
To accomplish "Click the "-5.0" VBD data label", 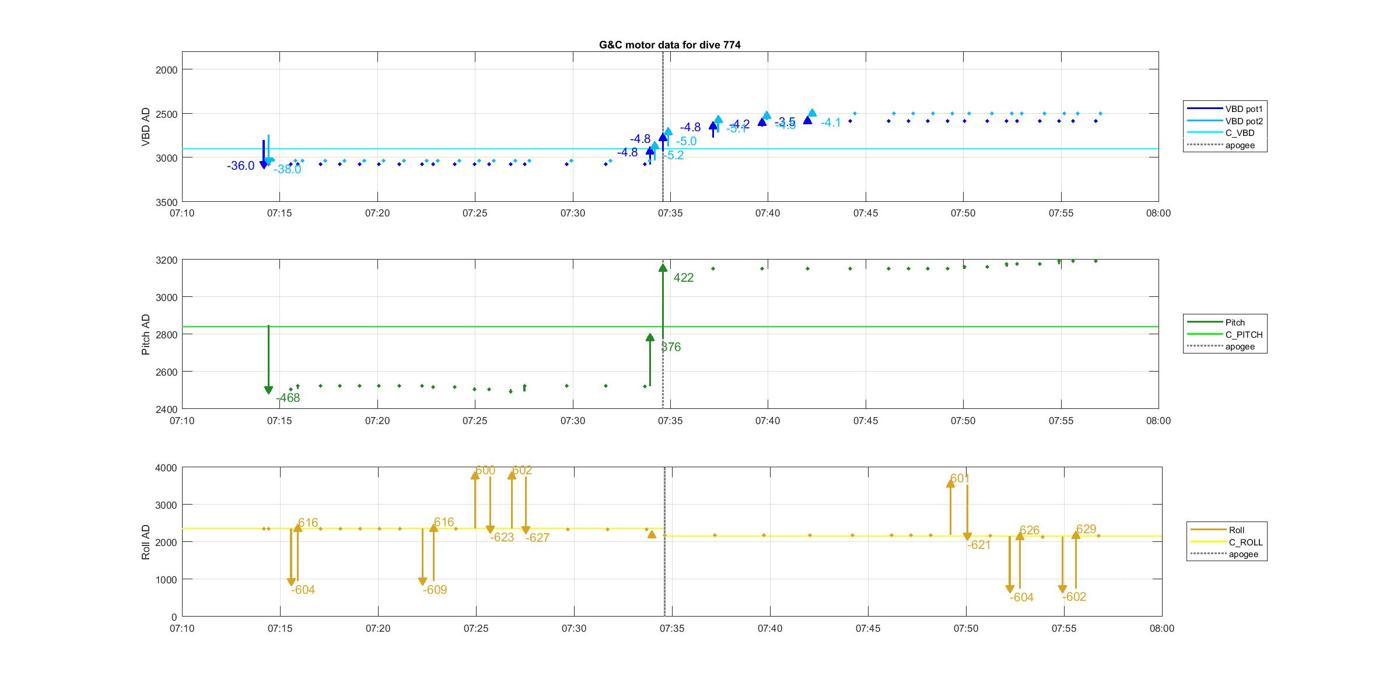I will (685, 142).
